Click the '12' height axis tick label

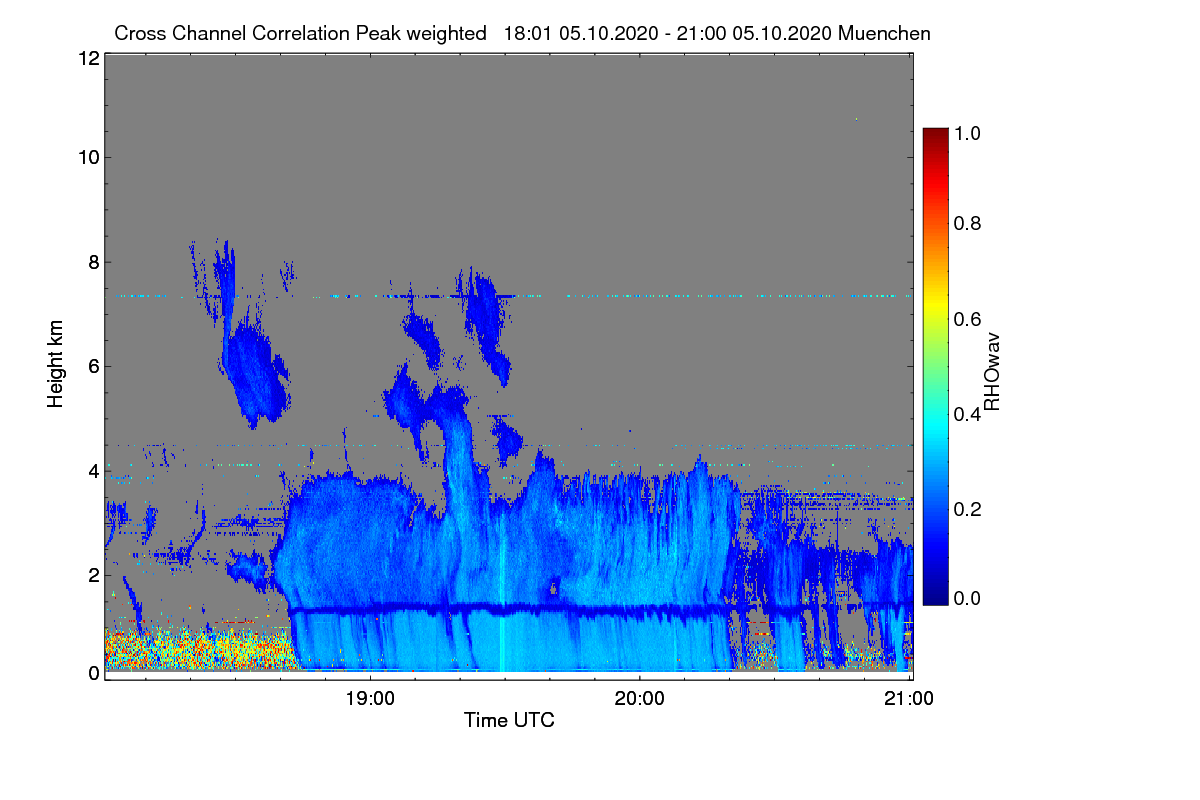pyautogui.click(x=87, y=58)
